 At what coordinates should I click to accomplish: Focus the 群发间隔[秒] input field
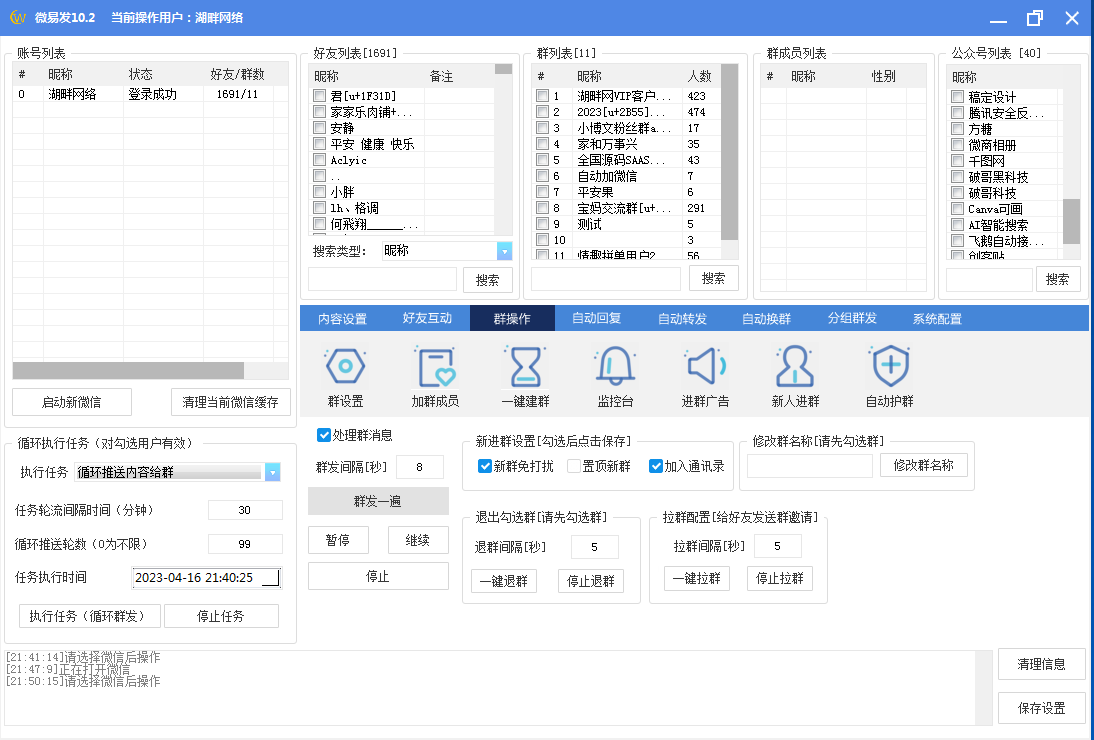click(x=419, y=467)
